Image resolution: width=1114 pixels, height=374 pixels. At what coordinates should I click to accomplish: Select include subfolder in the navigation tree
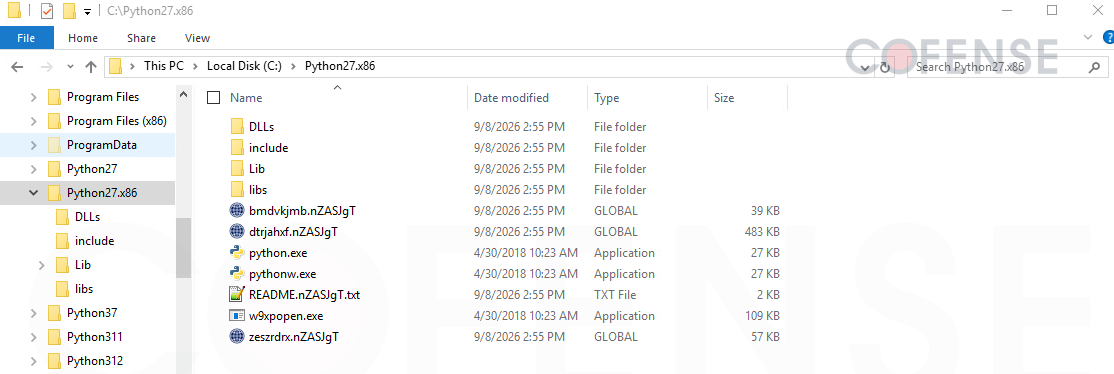coord(94,241)
